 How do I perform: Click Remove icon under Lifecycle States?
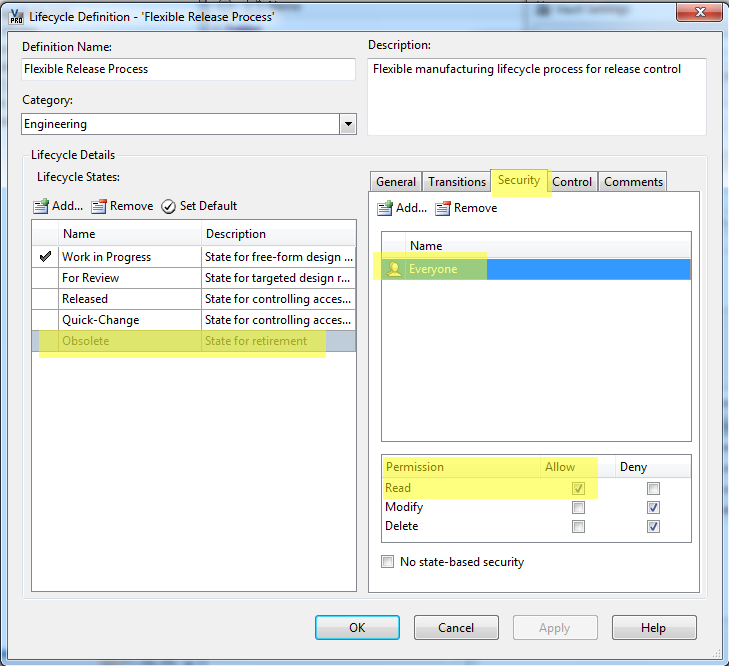pyautogui.click(x=99, y=206)
